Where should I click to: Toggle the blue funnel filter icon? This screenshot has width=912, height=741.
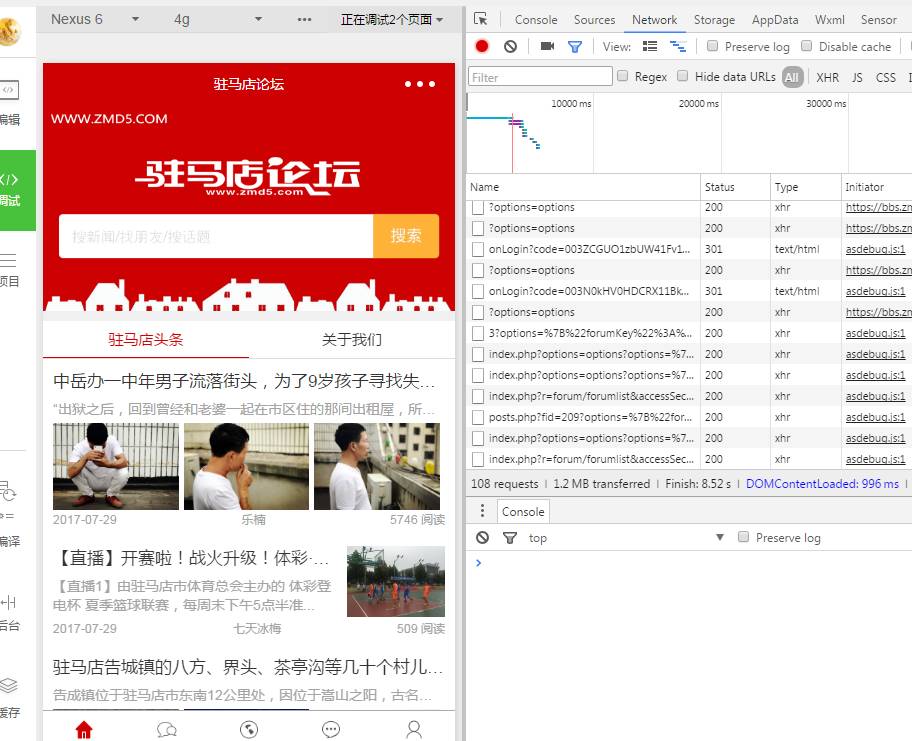click(x=575, y=46)
